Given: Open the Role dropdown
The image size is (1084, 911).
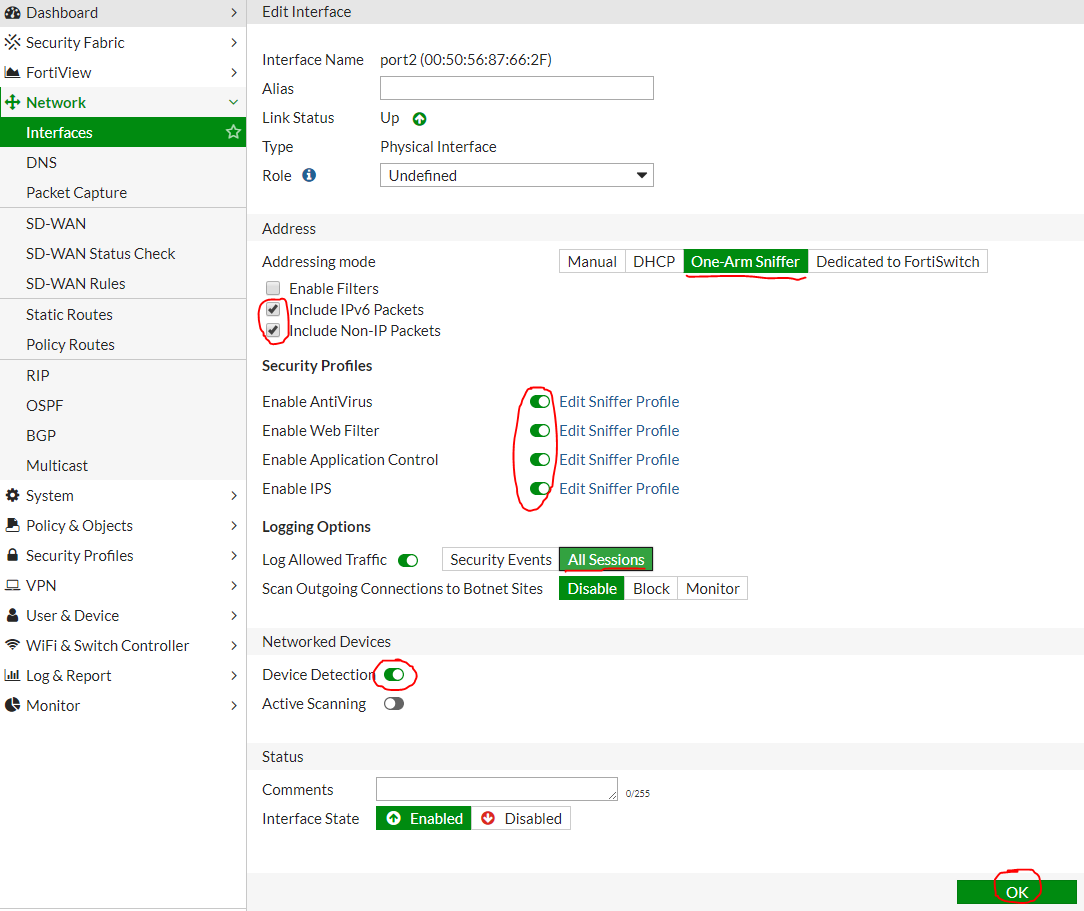Looking at the screenshot, I should [516, 176].
